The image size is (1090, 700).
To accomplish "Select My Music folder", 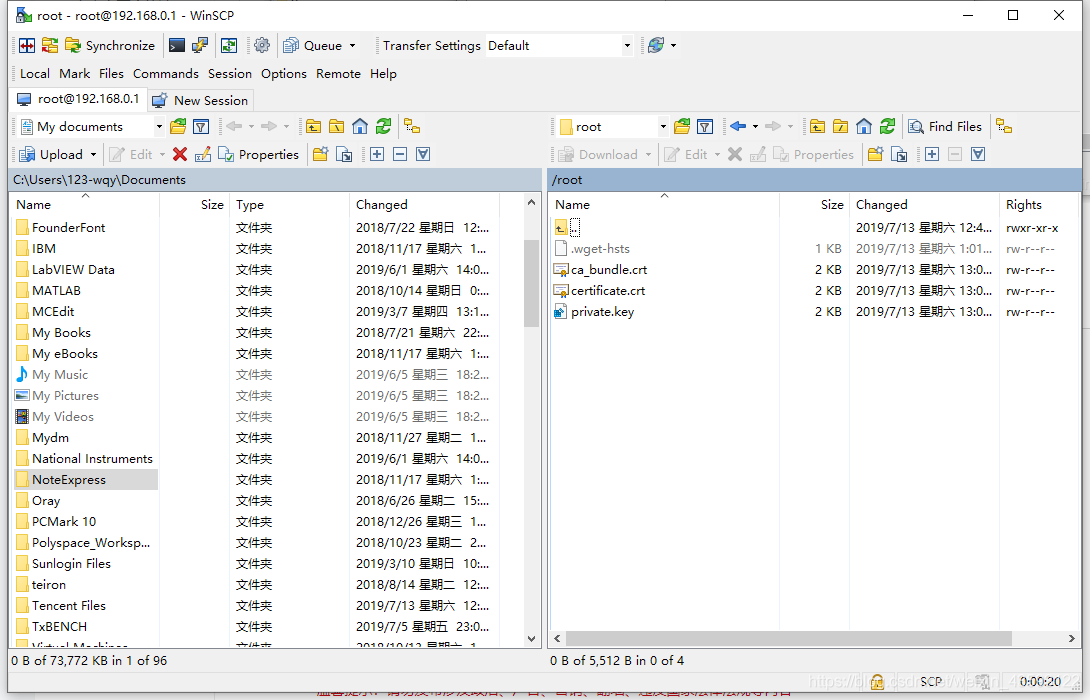I will 60,375.
